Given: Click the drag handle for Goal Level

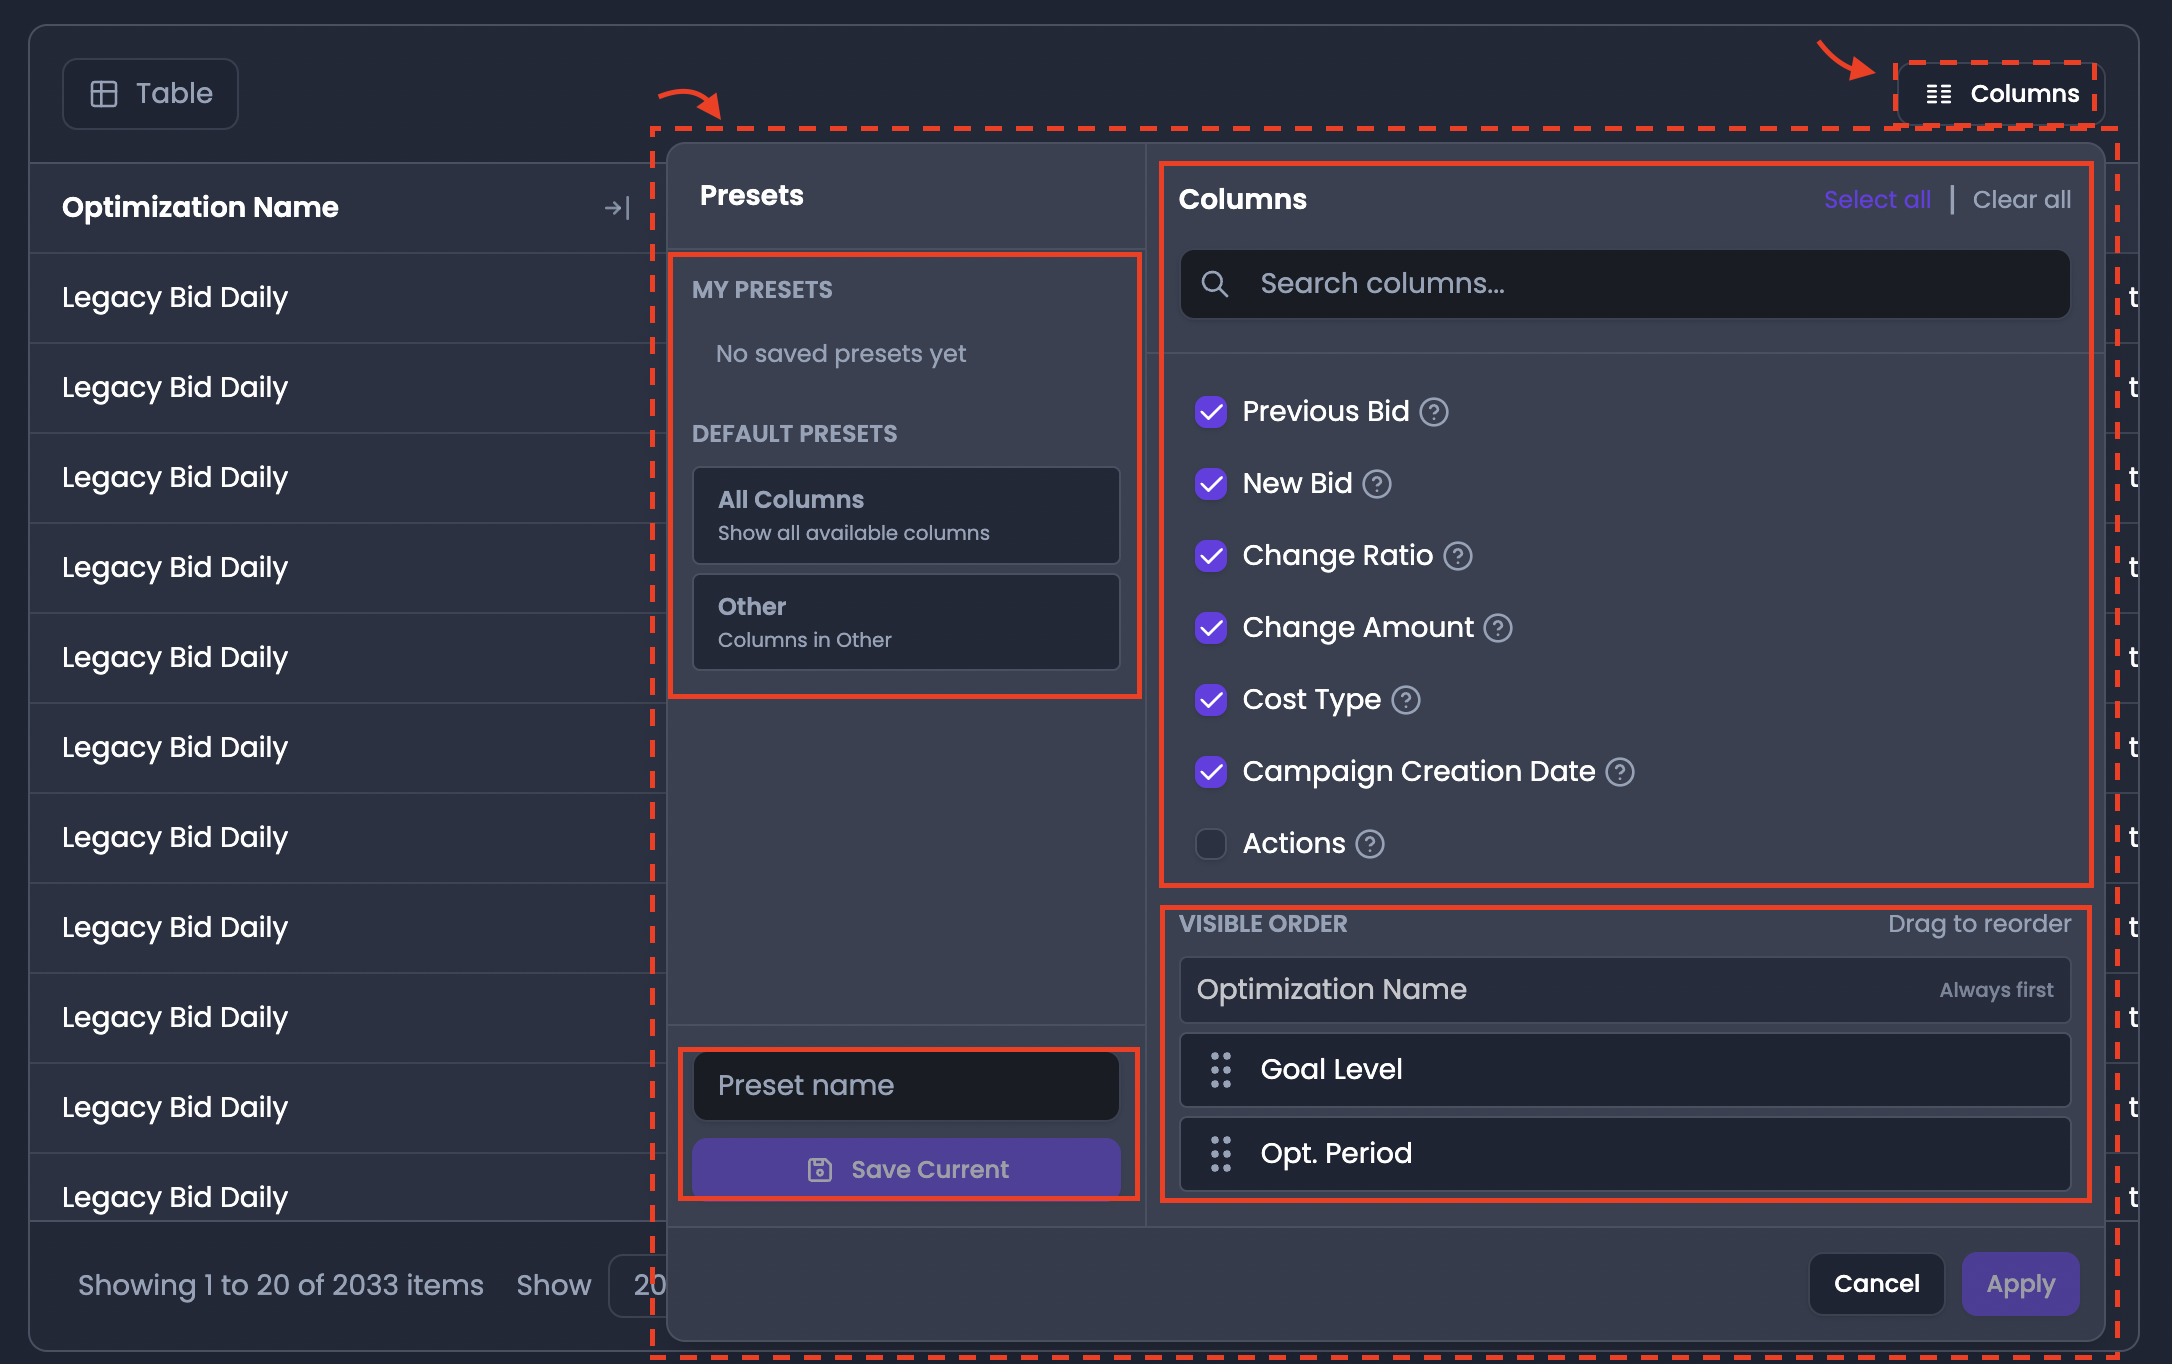Looking at the screenshot, I should (1221, 1070).
